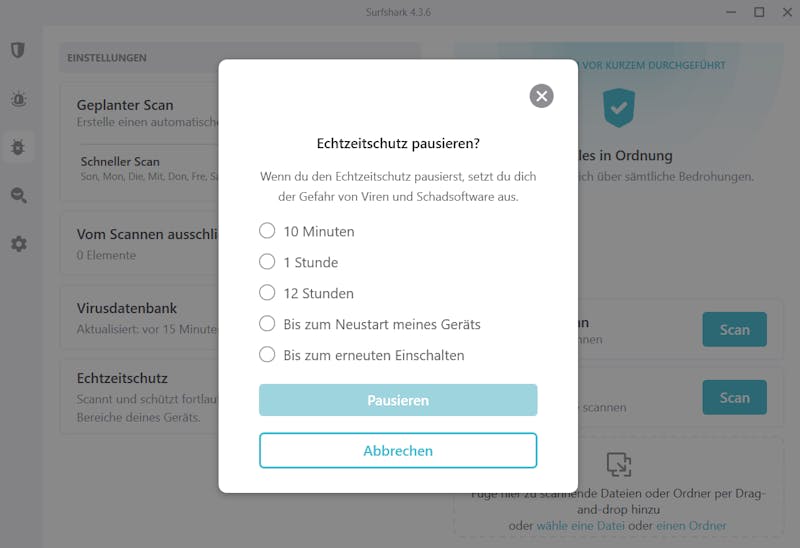Open the Alert siren sidebar icon
The width and height of the screenshot is (800, 548).
click(18, 98)
